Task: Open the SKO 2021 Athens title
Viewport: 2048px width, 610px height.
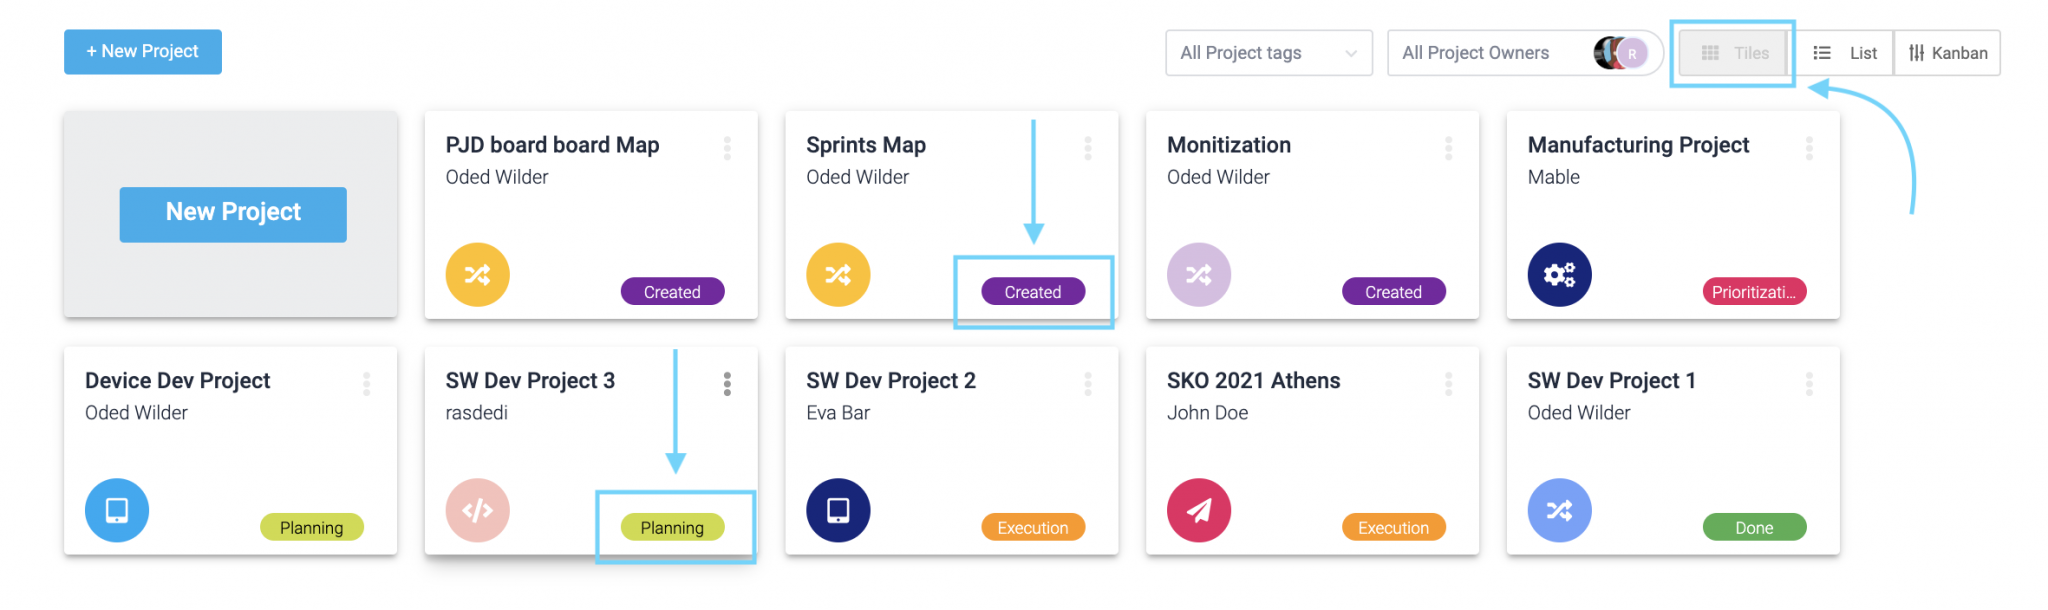Action: [x=1253, y=381]
